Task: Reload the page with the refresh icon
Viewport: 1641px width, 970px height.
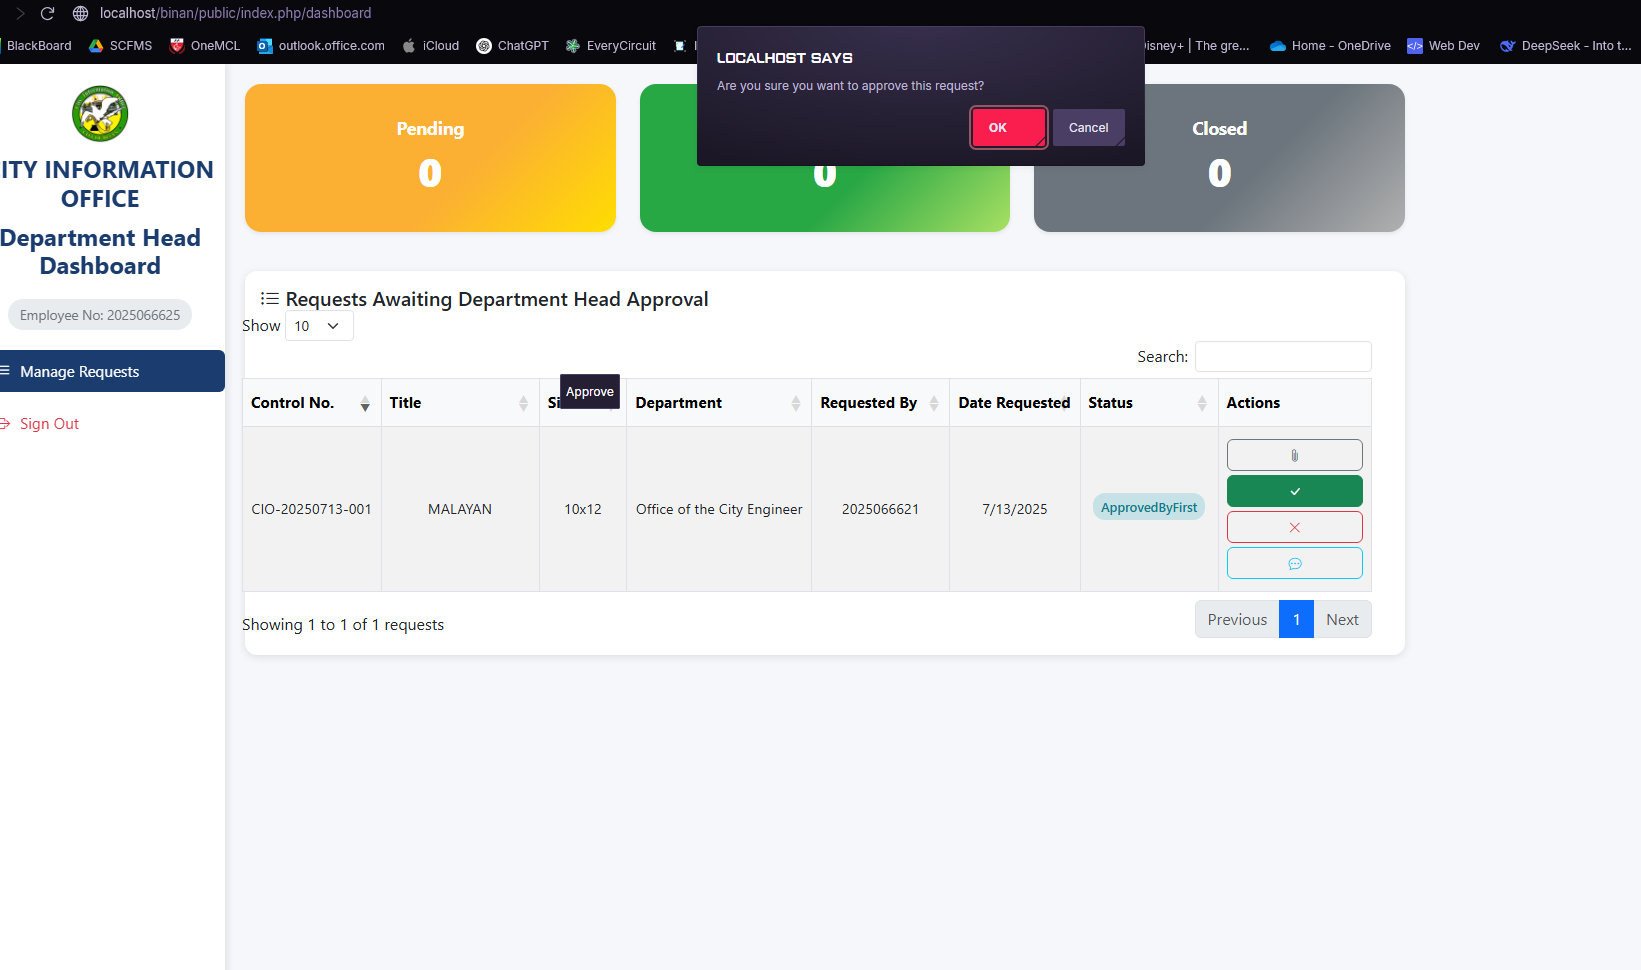Action: pos(47,13)
